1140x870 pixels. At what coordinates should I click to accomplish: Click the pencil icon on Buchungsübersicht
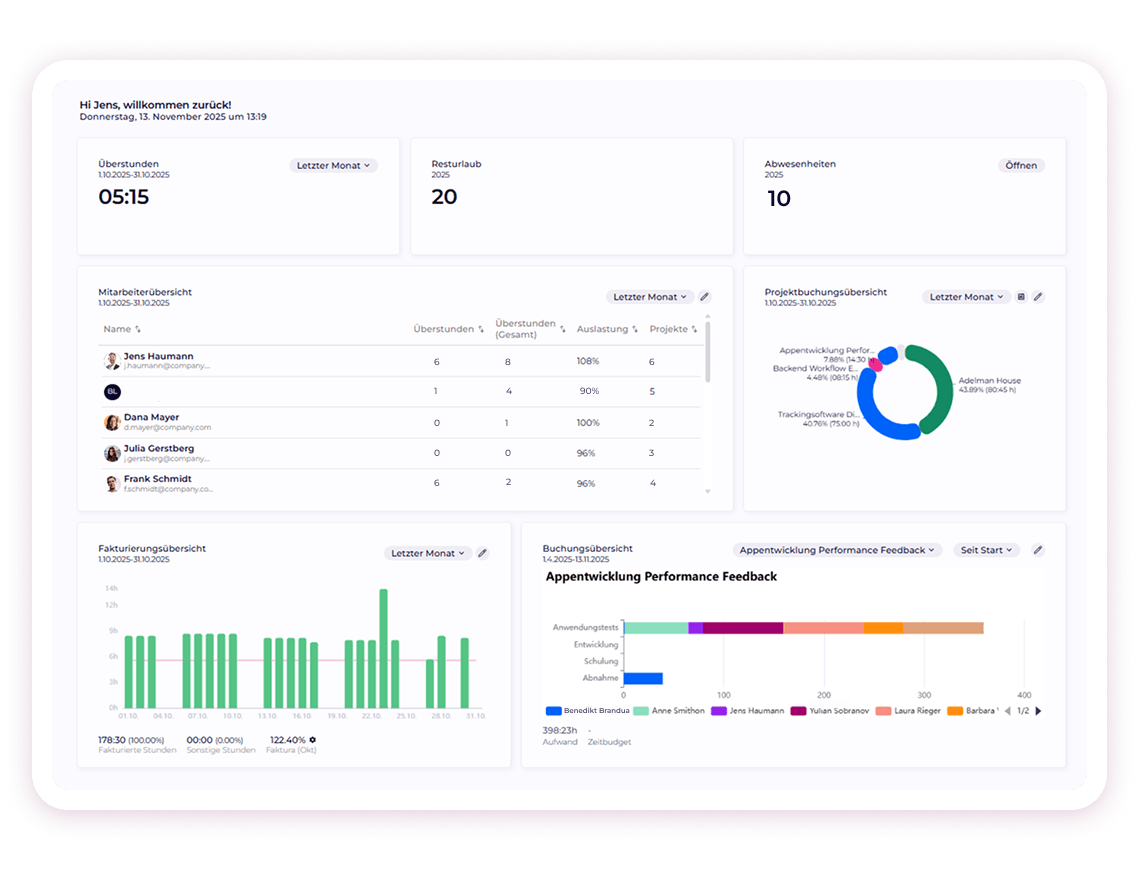pos(1037,549)
